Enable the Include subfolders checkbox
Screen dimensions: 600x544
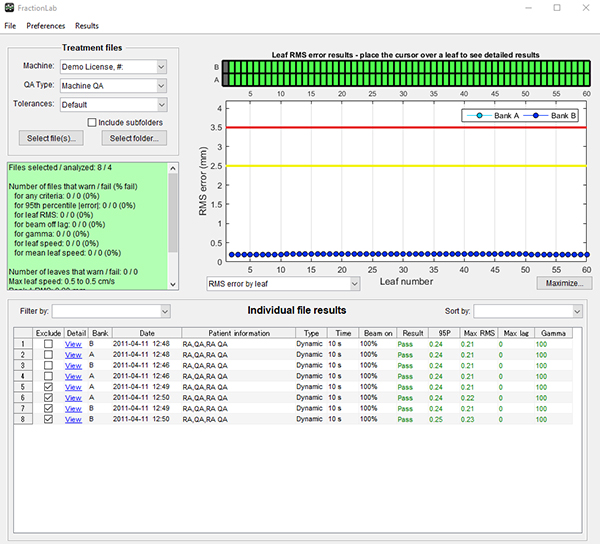(92, 122)
